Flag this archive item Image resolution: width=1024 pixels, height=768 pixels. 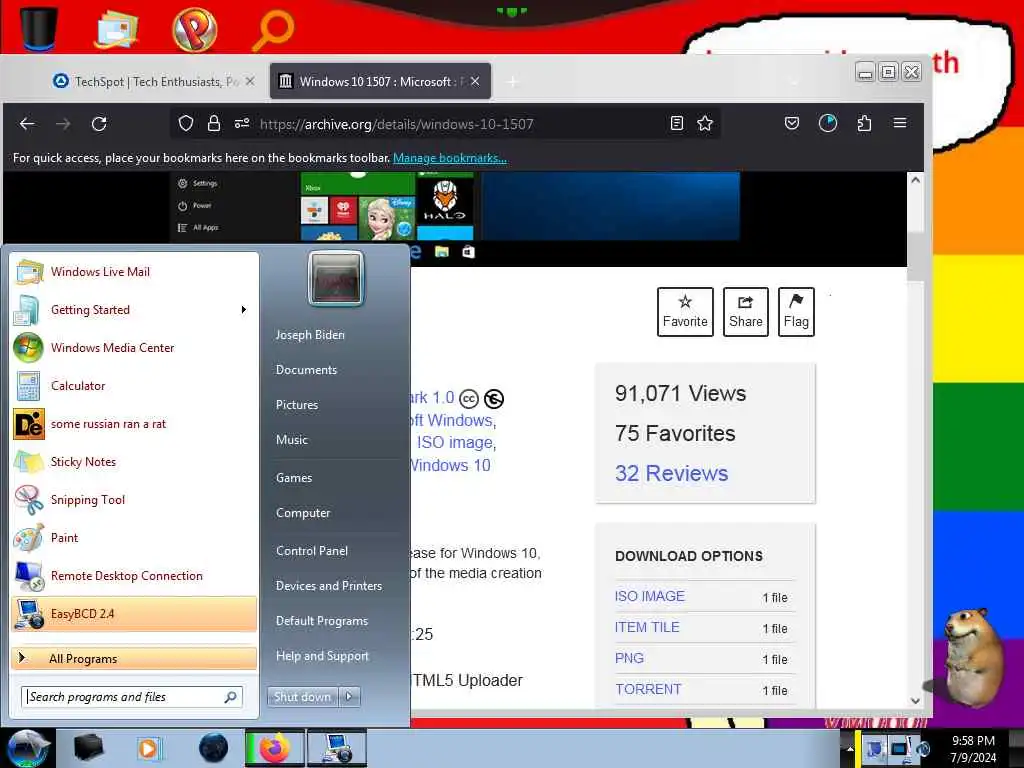click(x=796, y=312)
